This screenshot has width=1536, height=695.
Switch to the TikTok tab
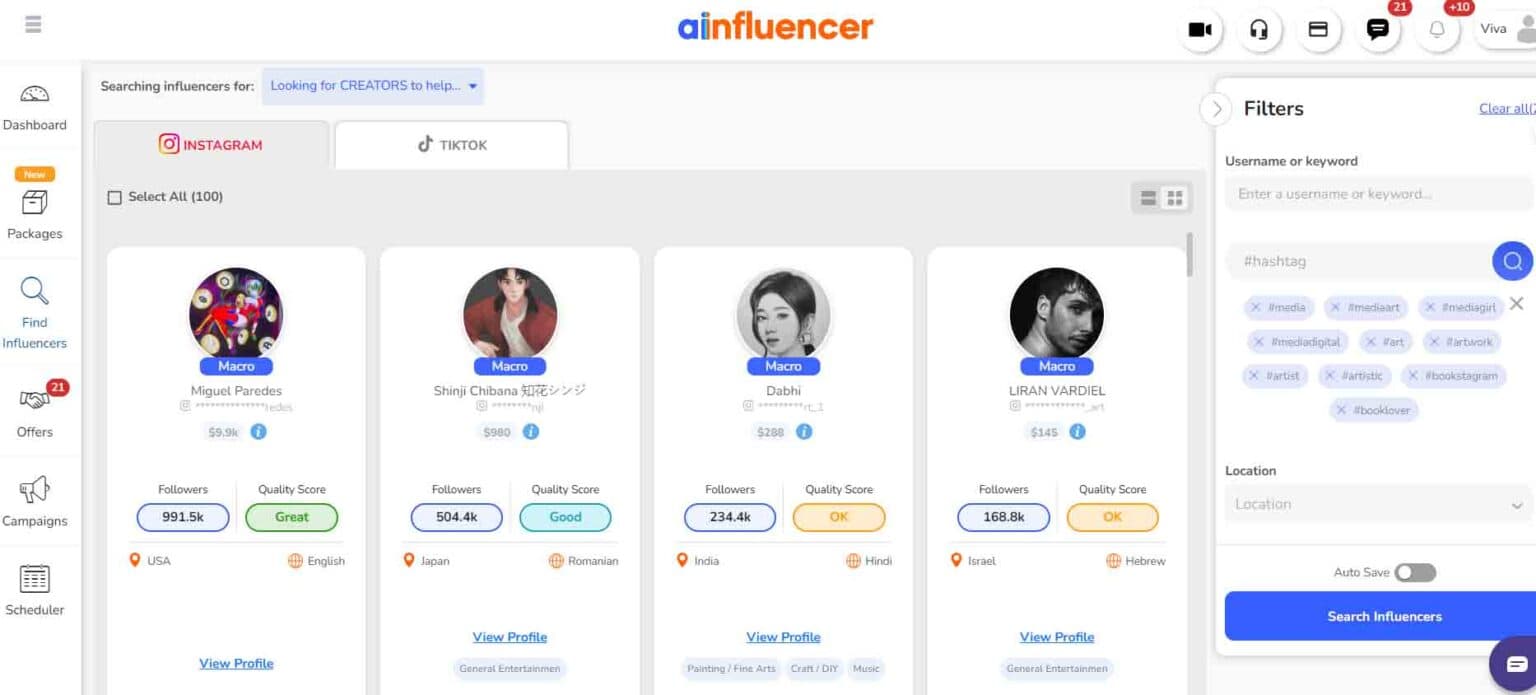point(451,144)
